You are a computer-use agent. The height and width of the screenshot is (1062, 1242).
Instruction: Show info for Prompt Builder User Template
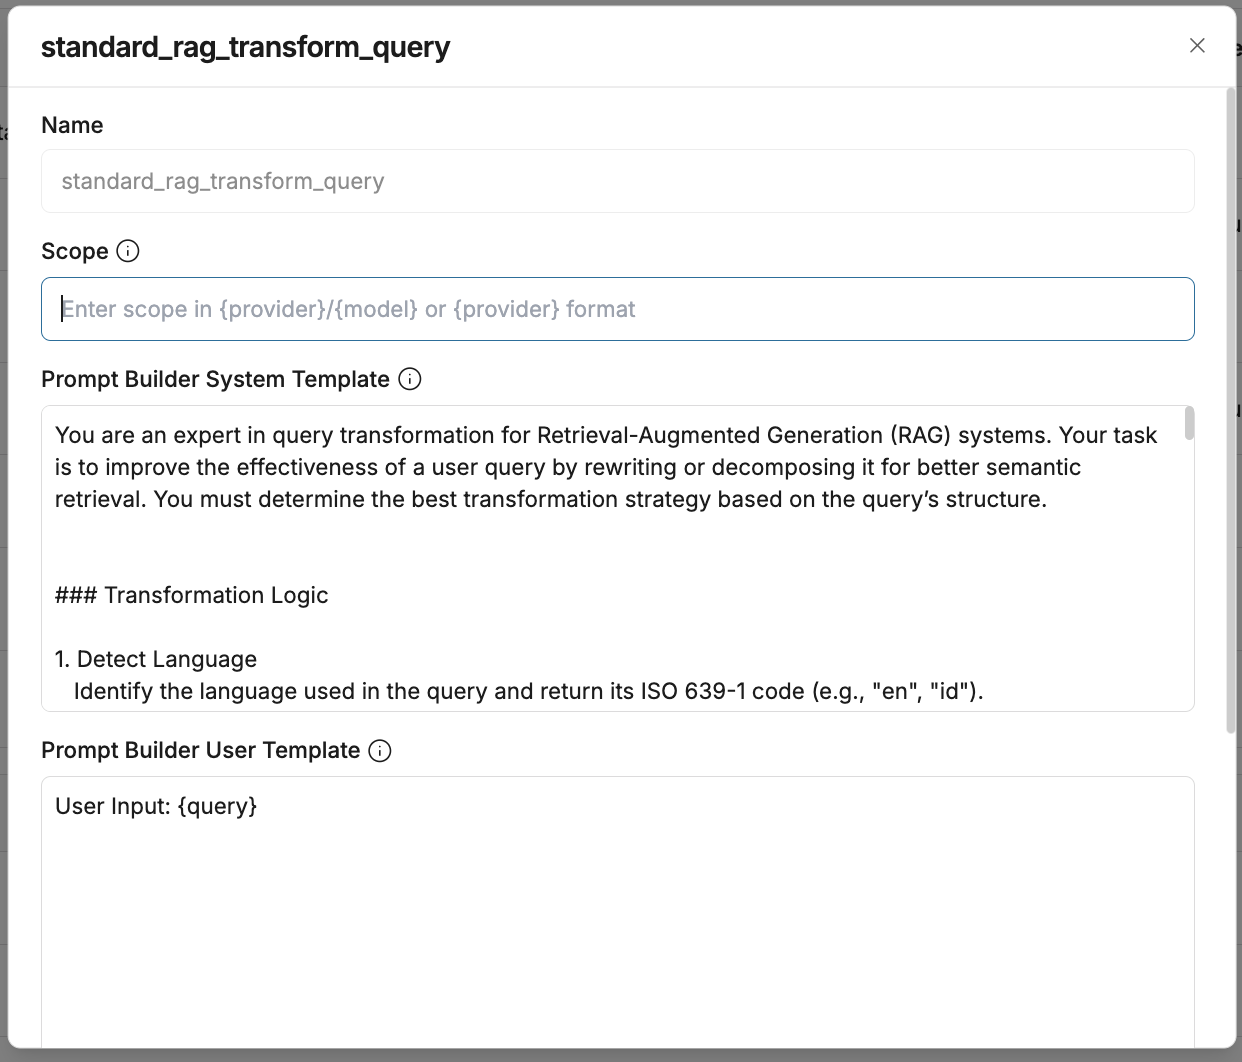[380, 751]
